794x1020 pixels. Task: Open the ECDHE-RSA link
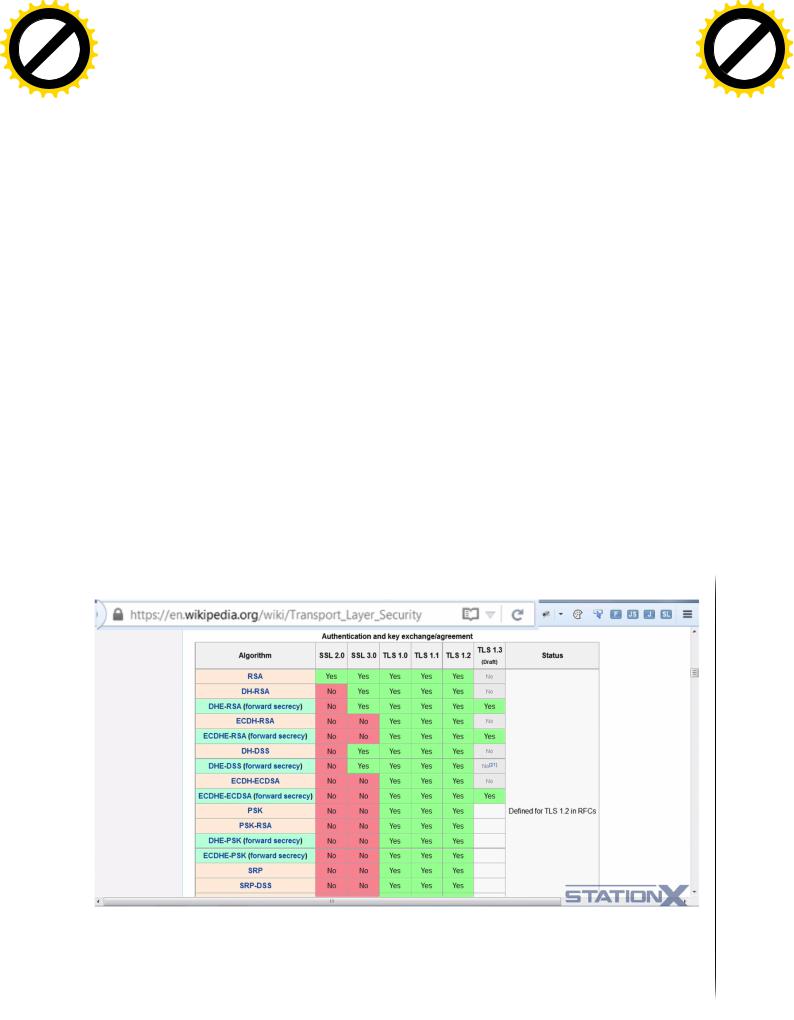tap(255, 736)
